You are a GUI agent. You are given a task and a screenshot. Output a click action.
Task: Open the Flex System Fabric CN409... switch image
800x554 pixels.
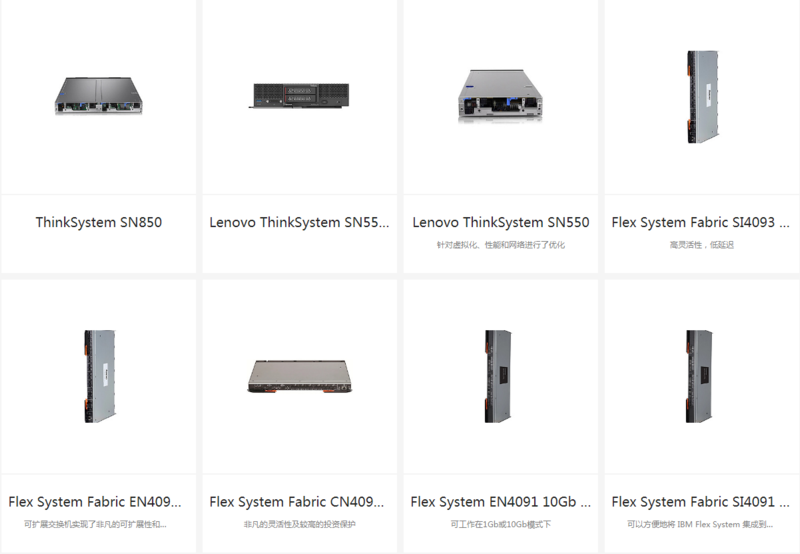click(x=300, y=376)
